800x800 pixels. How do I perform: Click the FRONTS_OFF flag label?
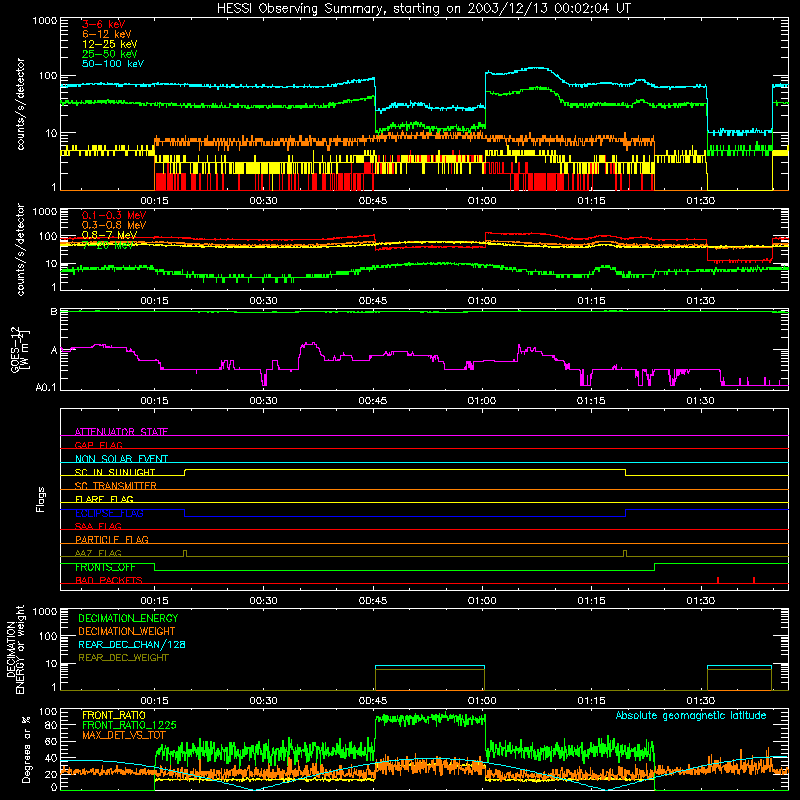[105, 567]
